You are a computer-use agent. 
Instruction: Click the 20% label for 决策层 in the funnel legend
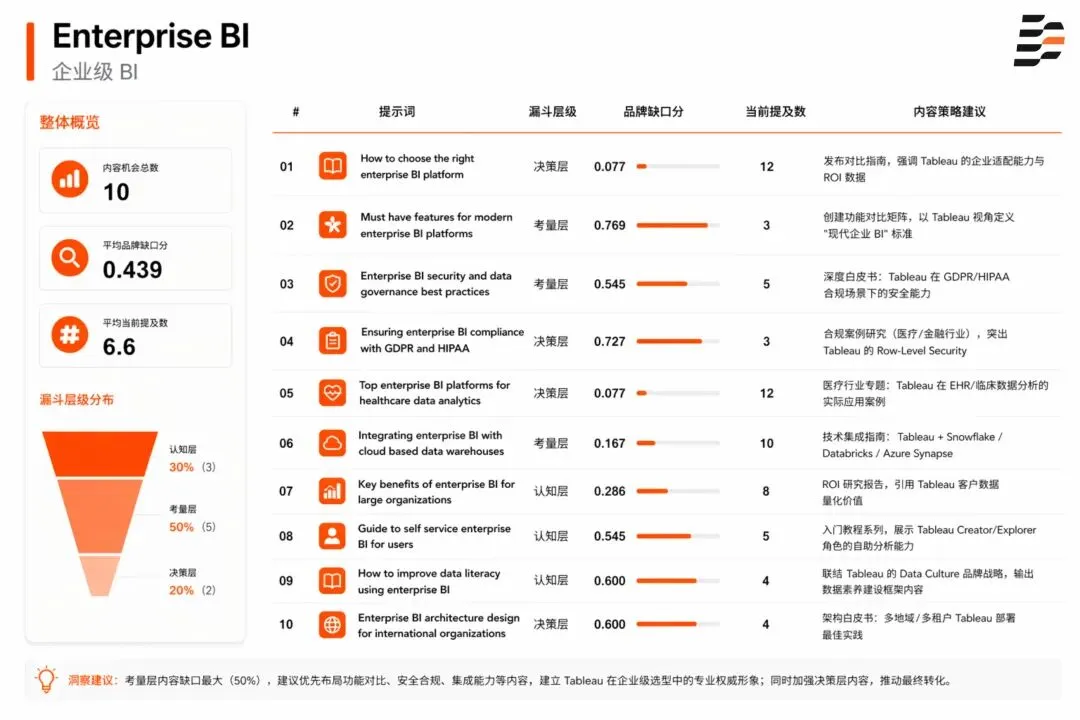tap(181, 590)
